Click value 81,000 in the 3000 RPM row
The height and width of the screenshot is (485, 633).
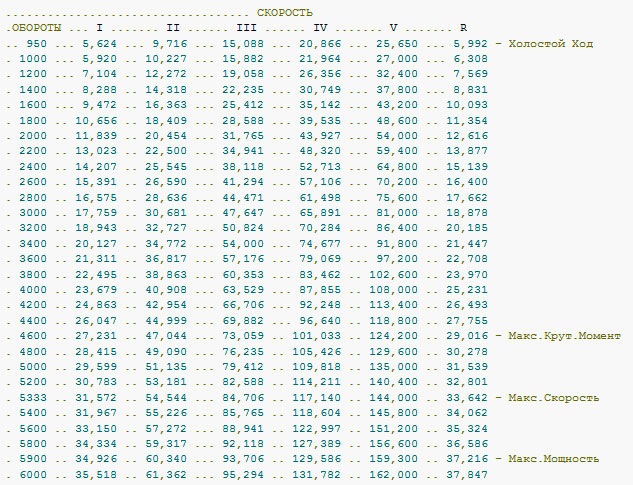397,213
